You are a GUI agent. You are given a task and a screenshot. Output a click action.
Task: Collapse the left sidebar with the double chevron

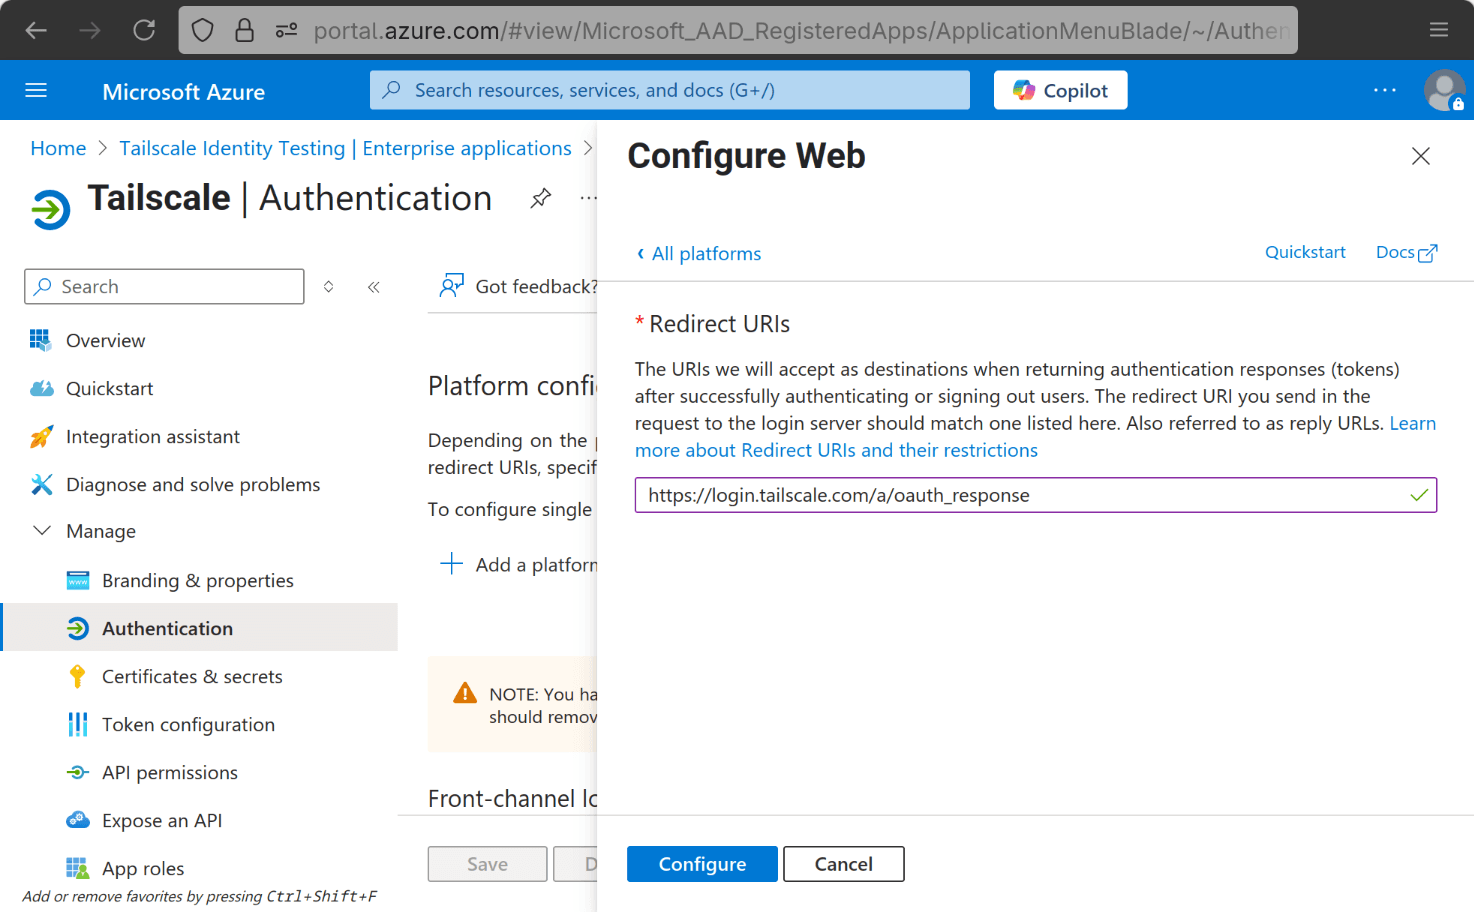pos(373,286)
